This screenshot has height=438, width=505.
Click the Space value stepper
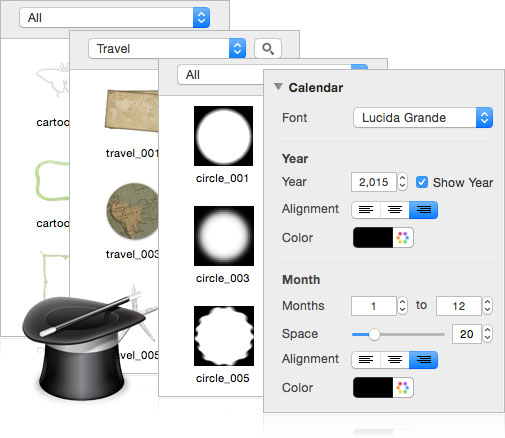(x=487, y=334)
